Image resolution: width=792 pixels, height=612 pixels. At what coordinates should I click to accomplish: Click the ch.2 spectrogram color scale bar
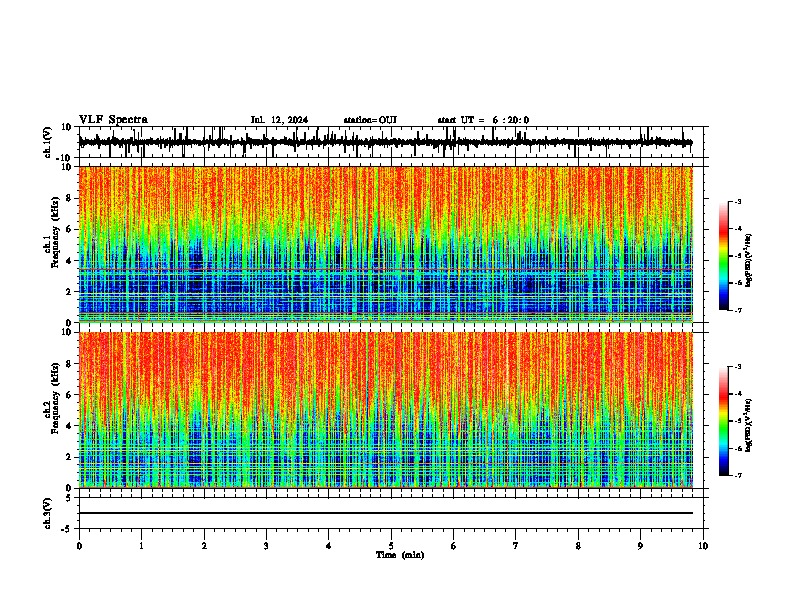click(x=724, y=421)
